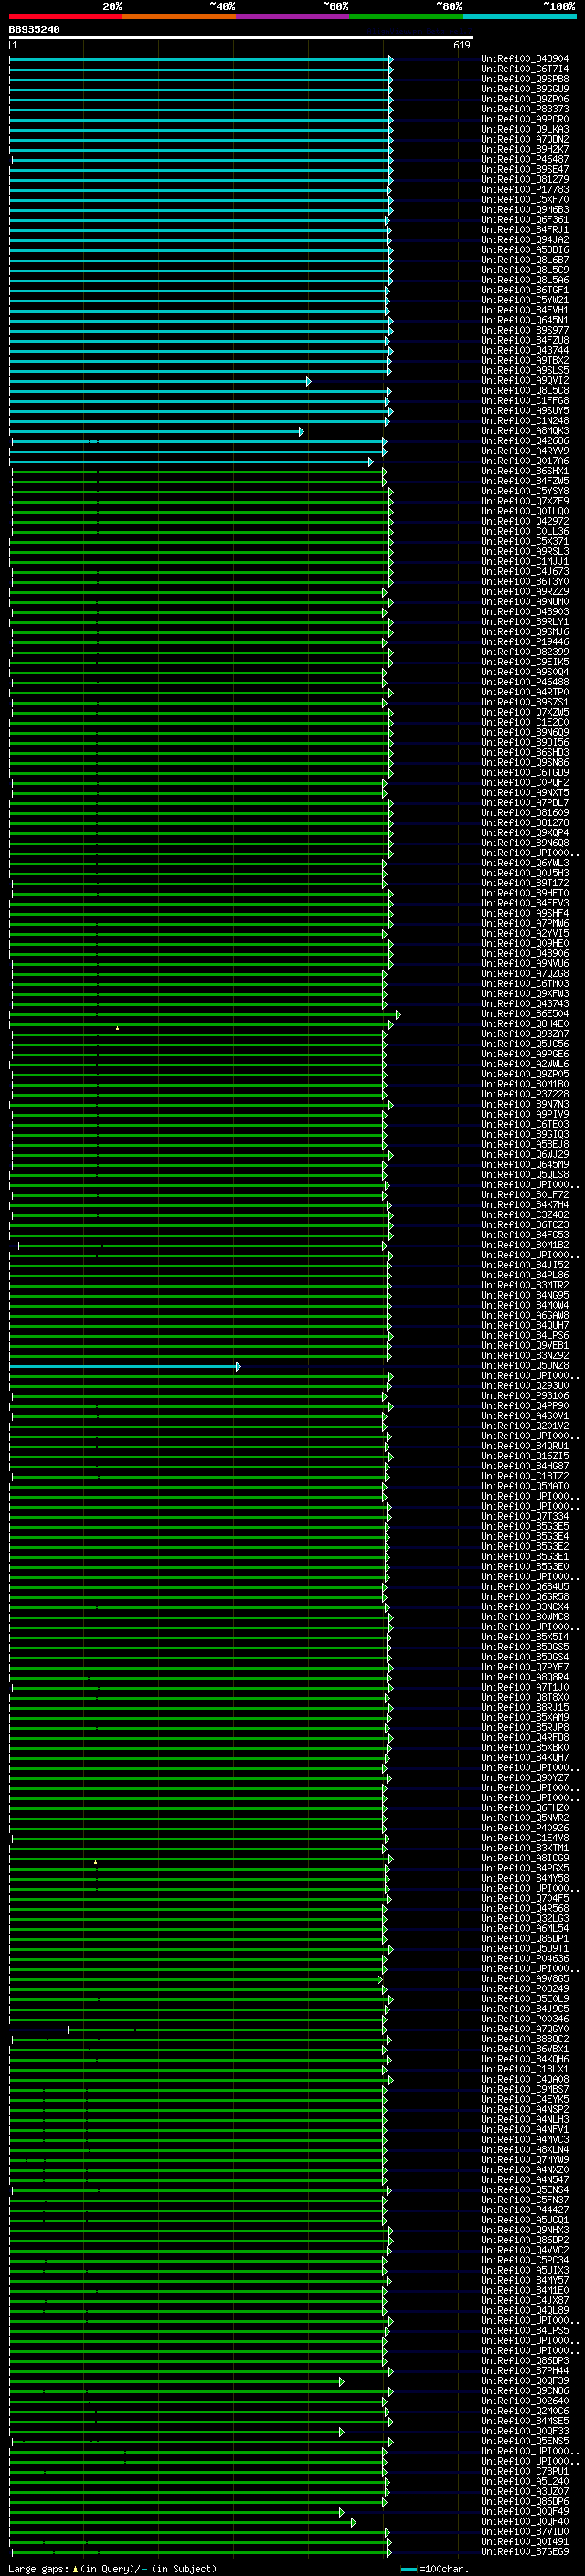The width and height of the screenshot is (585, 2576).
Task: Select hit UniRef100_P83373
Action: pos(525,109)
